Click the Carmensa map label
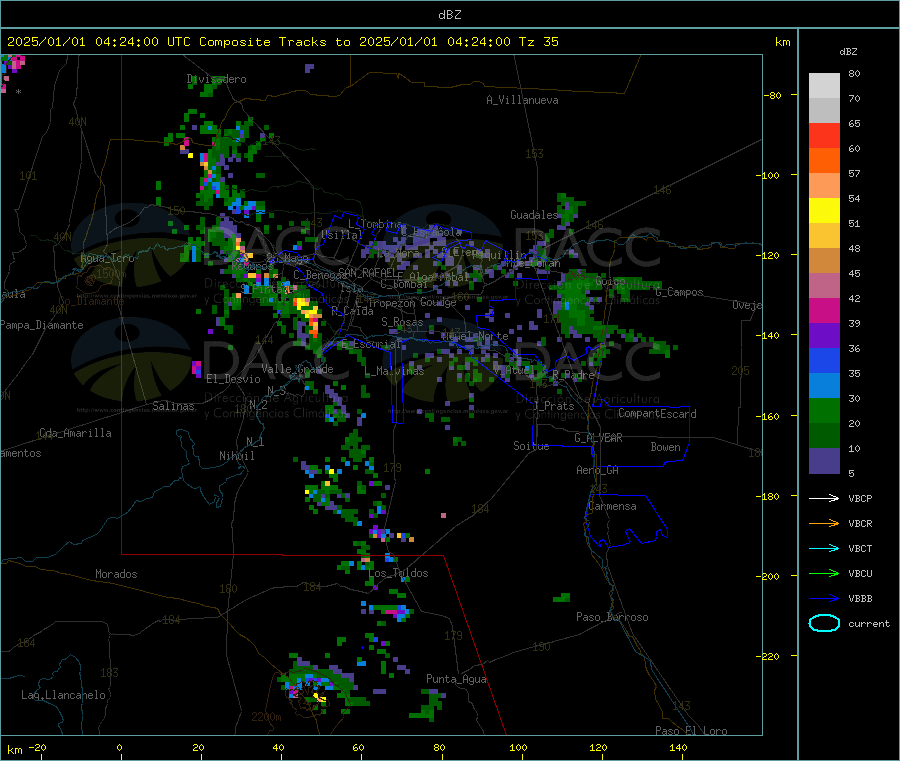Screen dimensions: 900x761 [x=612, y=506]
